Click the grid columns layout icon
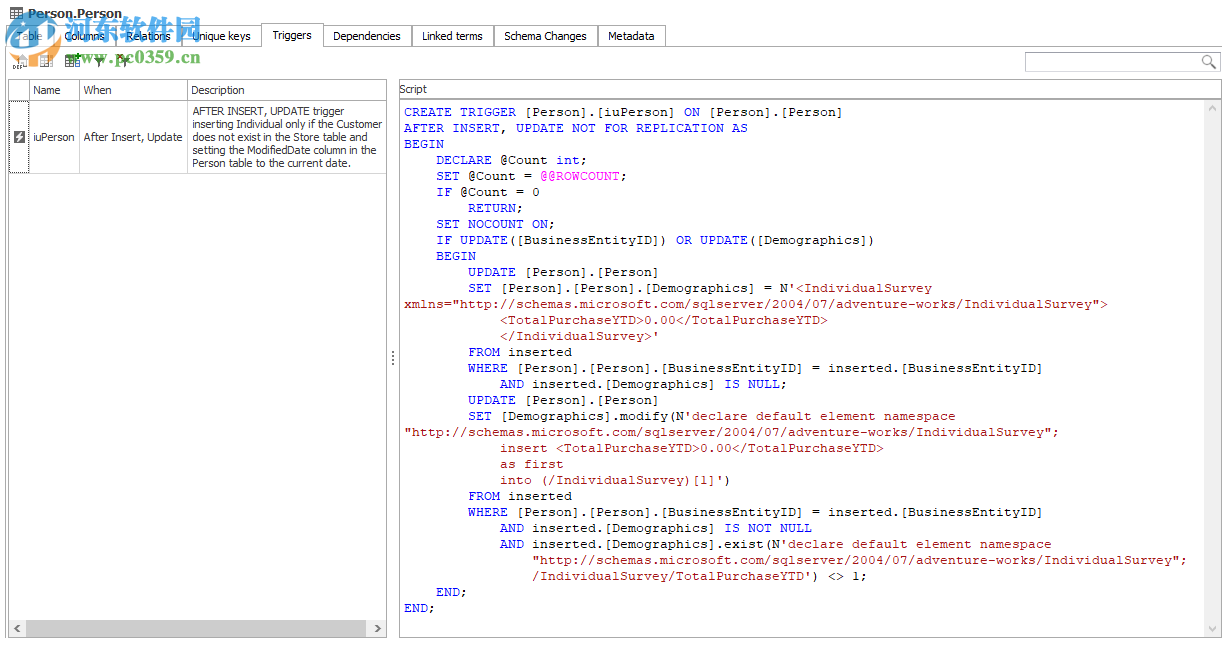 tap(46, 62)
